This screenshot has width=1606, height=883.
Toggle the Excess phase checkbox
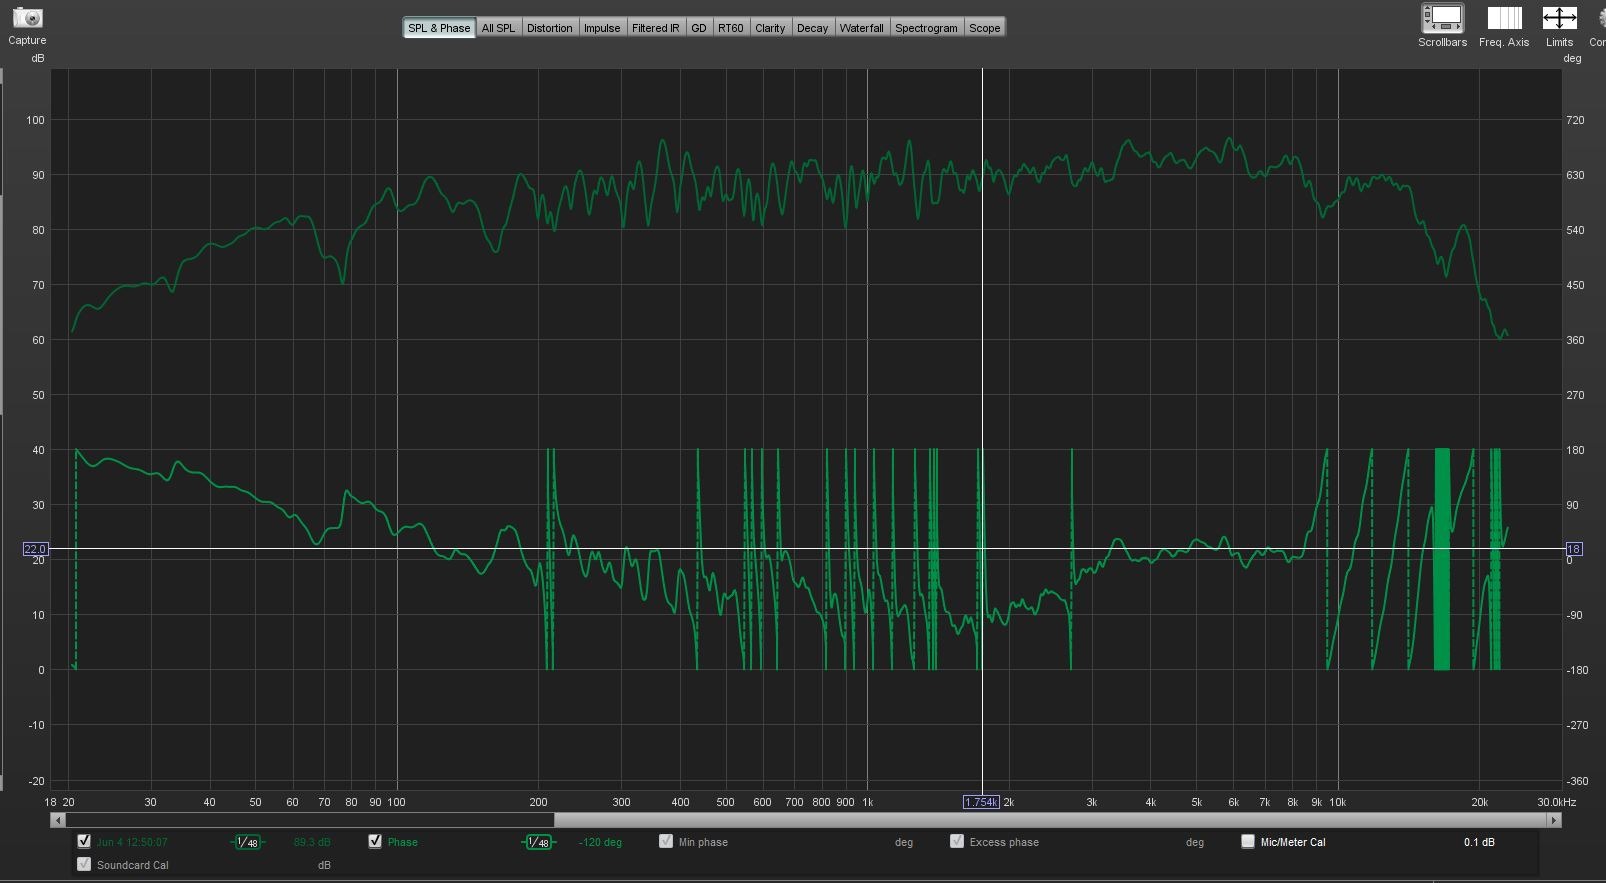coord(957,842)
